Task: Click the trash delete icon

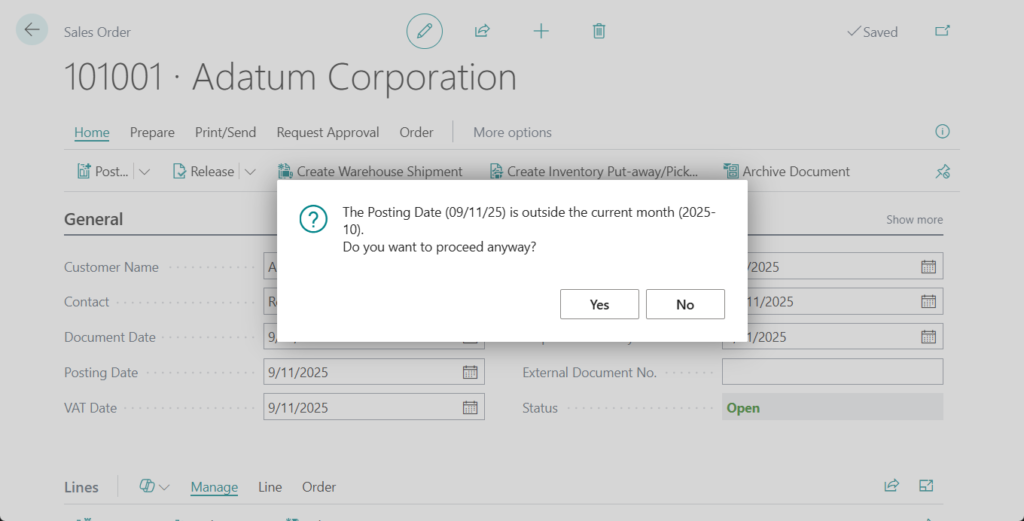Action: [x=599, y=31]
